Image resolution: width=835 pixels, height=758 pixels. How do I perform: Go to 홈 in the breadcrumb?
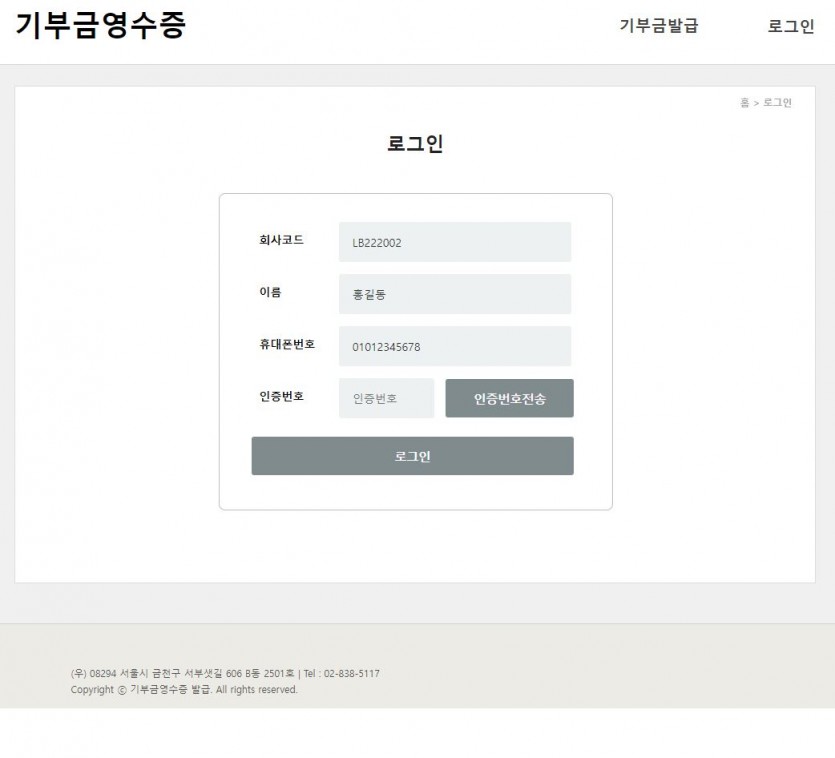point(744,103)
